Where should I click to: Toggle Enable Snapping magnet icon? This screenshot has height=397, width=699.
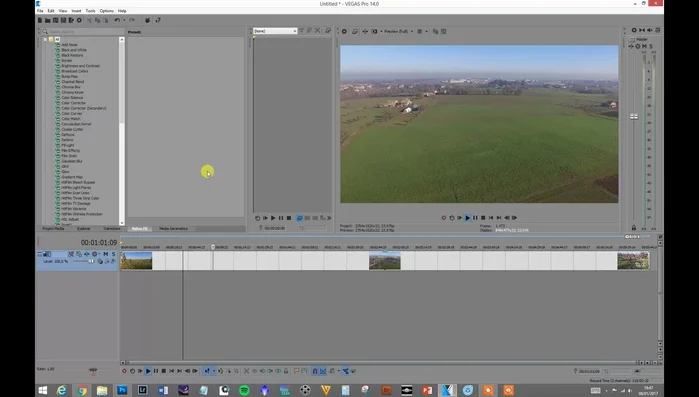click(x=315, y=371)
